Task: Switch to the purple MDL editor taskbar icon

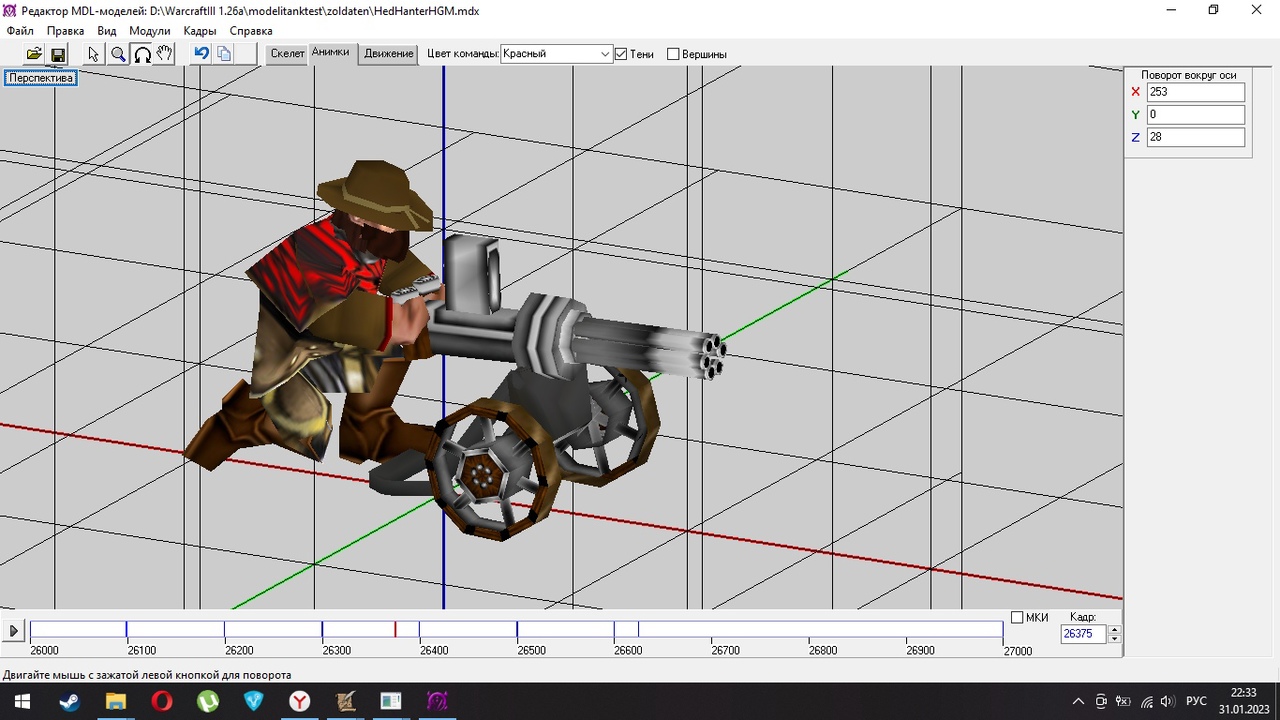Action: click(437, 701)
